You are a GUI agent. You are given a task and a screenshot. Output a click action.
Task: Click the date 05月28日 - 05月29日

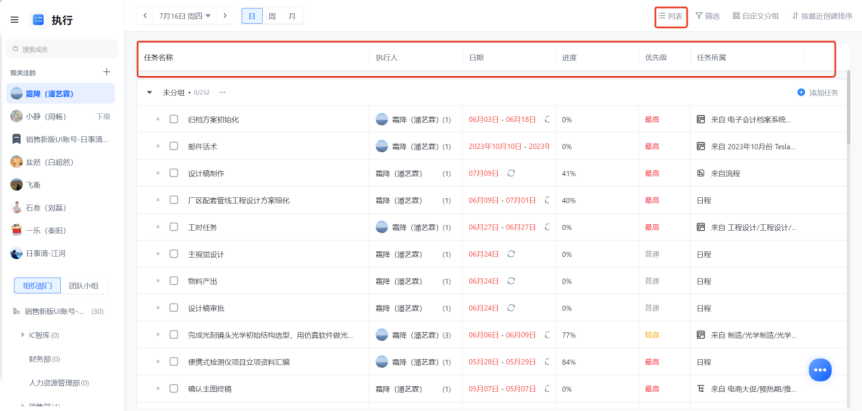click(502, 362)
